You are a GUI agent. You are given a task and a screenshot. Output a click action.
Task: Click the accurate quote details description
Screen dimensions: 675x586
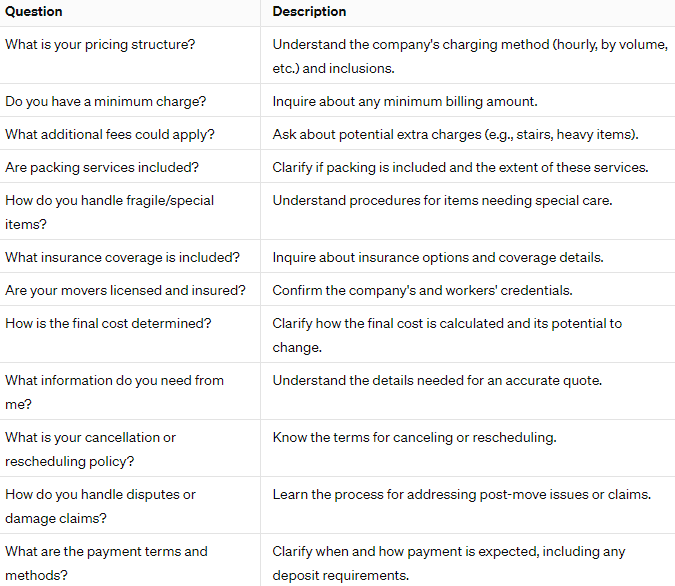[x=437, y=380]
